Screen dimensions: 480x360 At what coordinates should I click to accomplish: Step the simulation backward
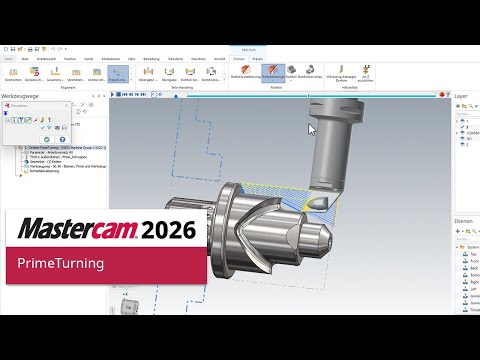pos(131,95)
